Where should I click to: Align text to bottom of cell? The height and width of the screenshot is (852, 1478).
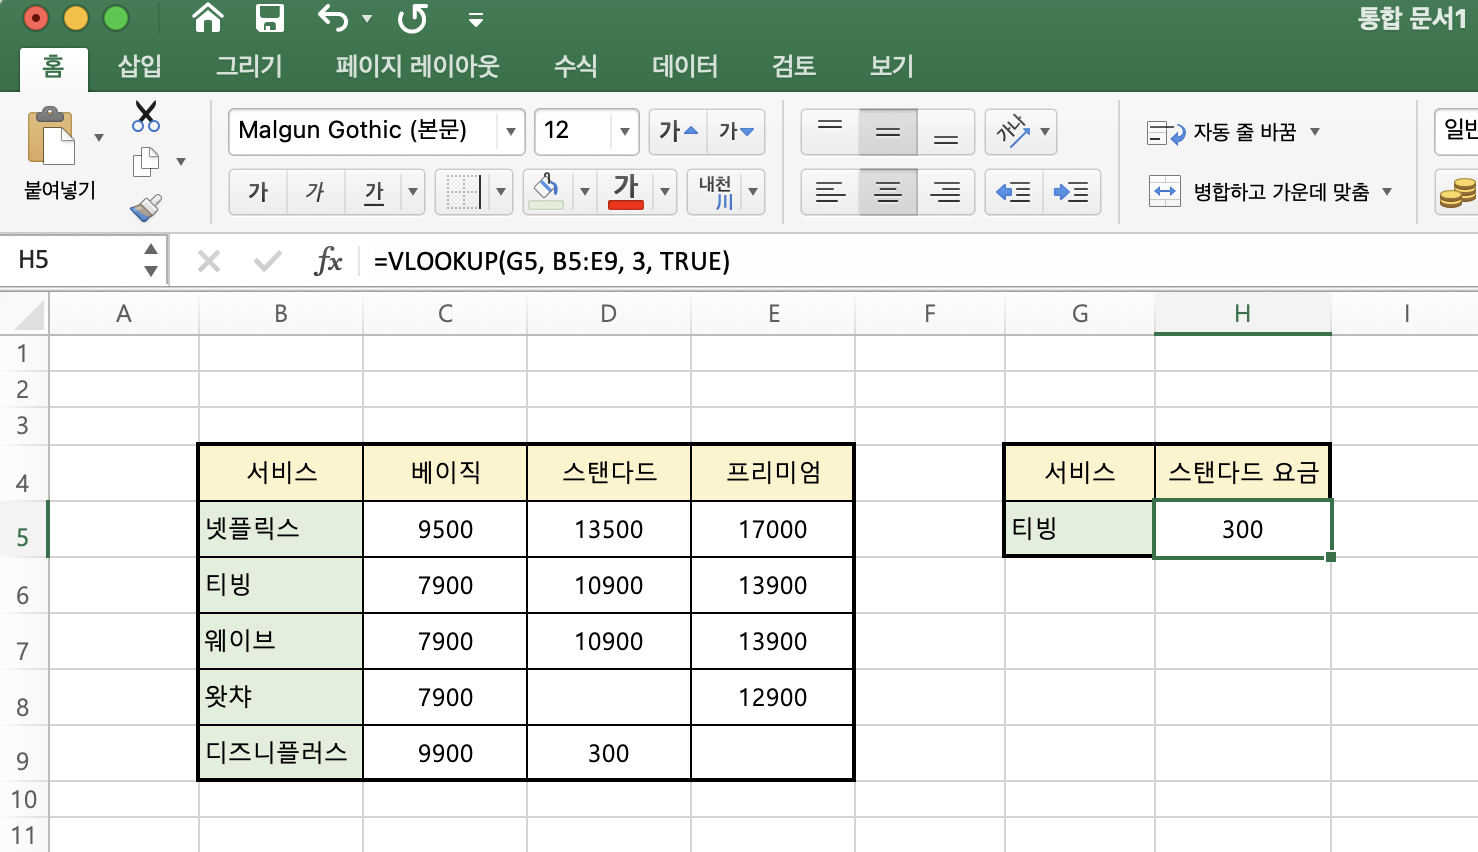(946, 131)
